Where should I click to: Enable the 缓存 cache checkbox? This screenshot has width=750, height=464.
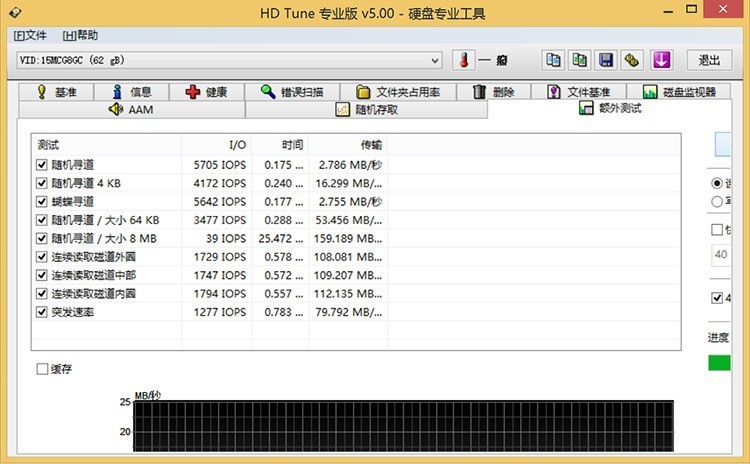click(42, 369)
